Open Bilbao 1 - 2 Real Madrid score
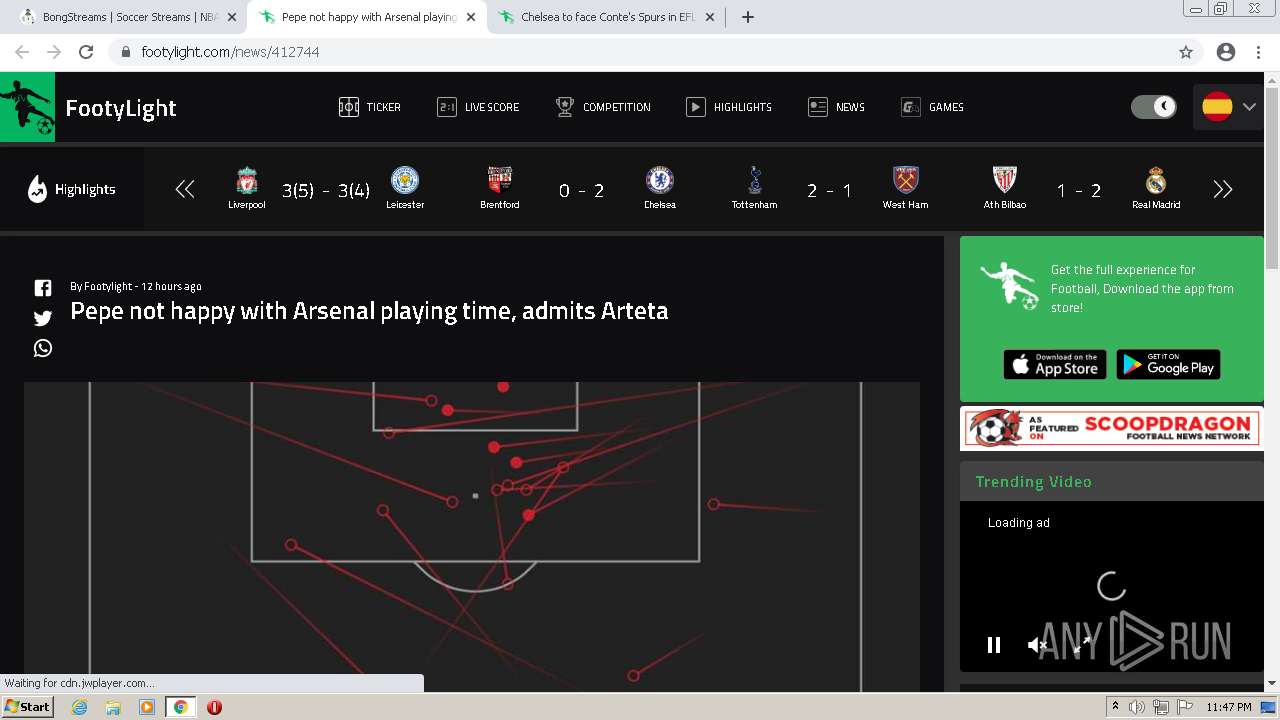Image resolution: width=1280 pixels, height=720 pixels. point(1079,191)
